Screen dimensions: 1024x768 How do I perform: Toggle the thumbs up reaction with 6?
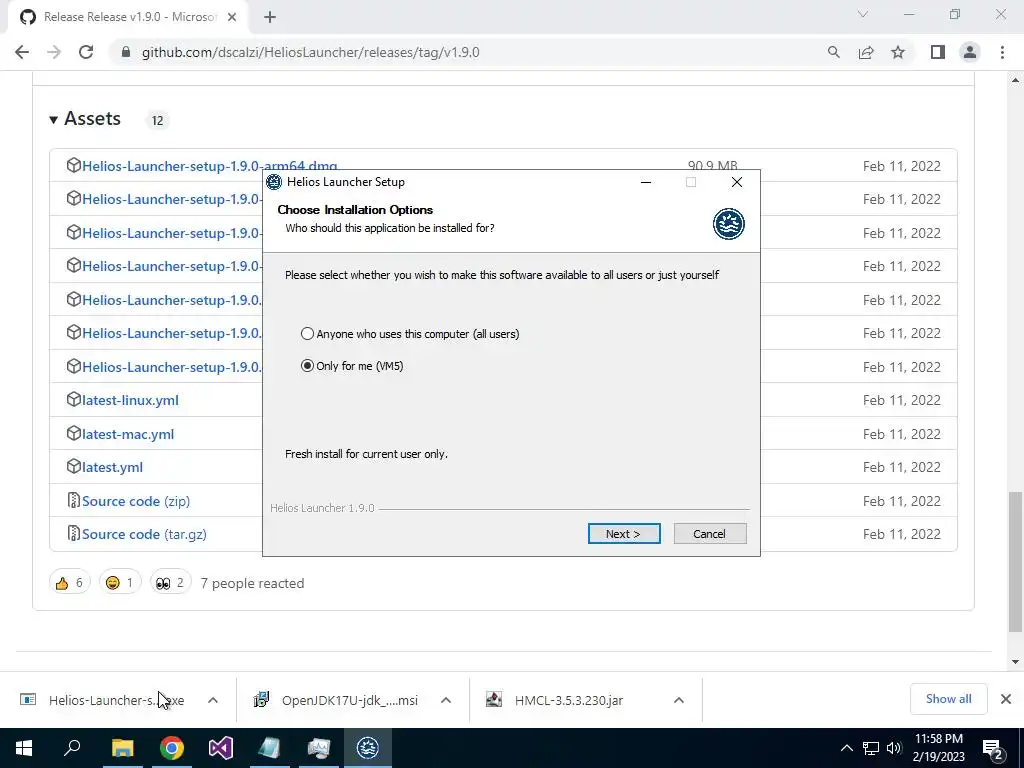69,583
